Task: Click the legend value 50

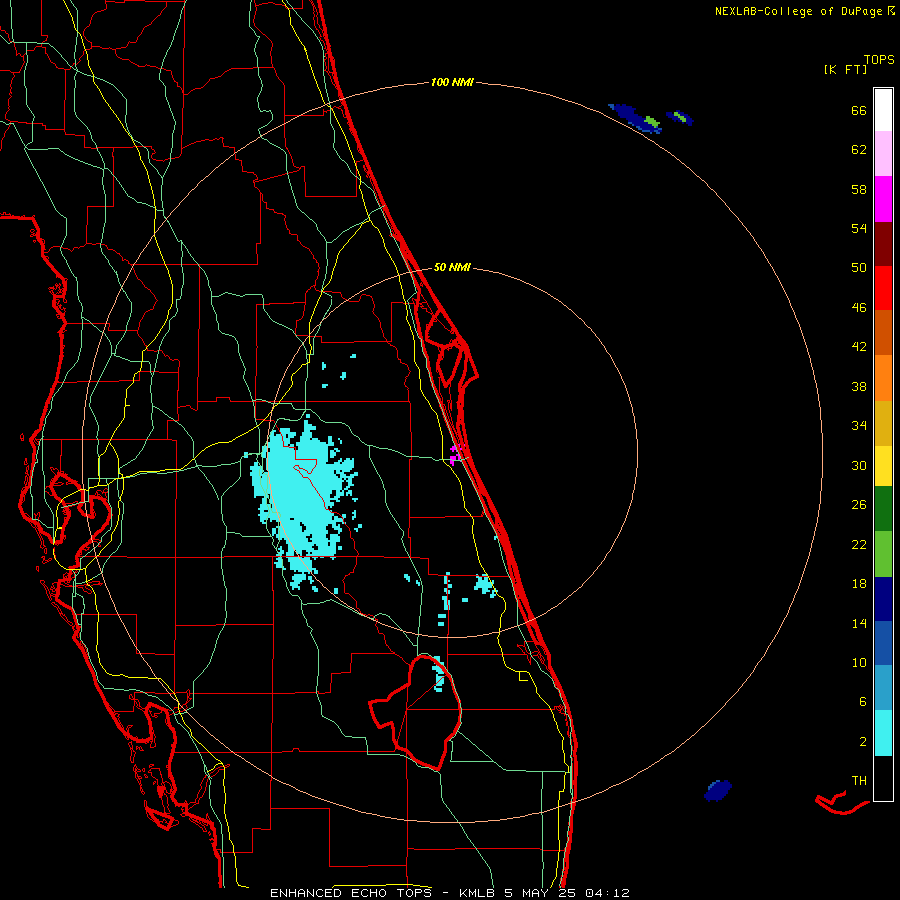Action: coord(859,267)
